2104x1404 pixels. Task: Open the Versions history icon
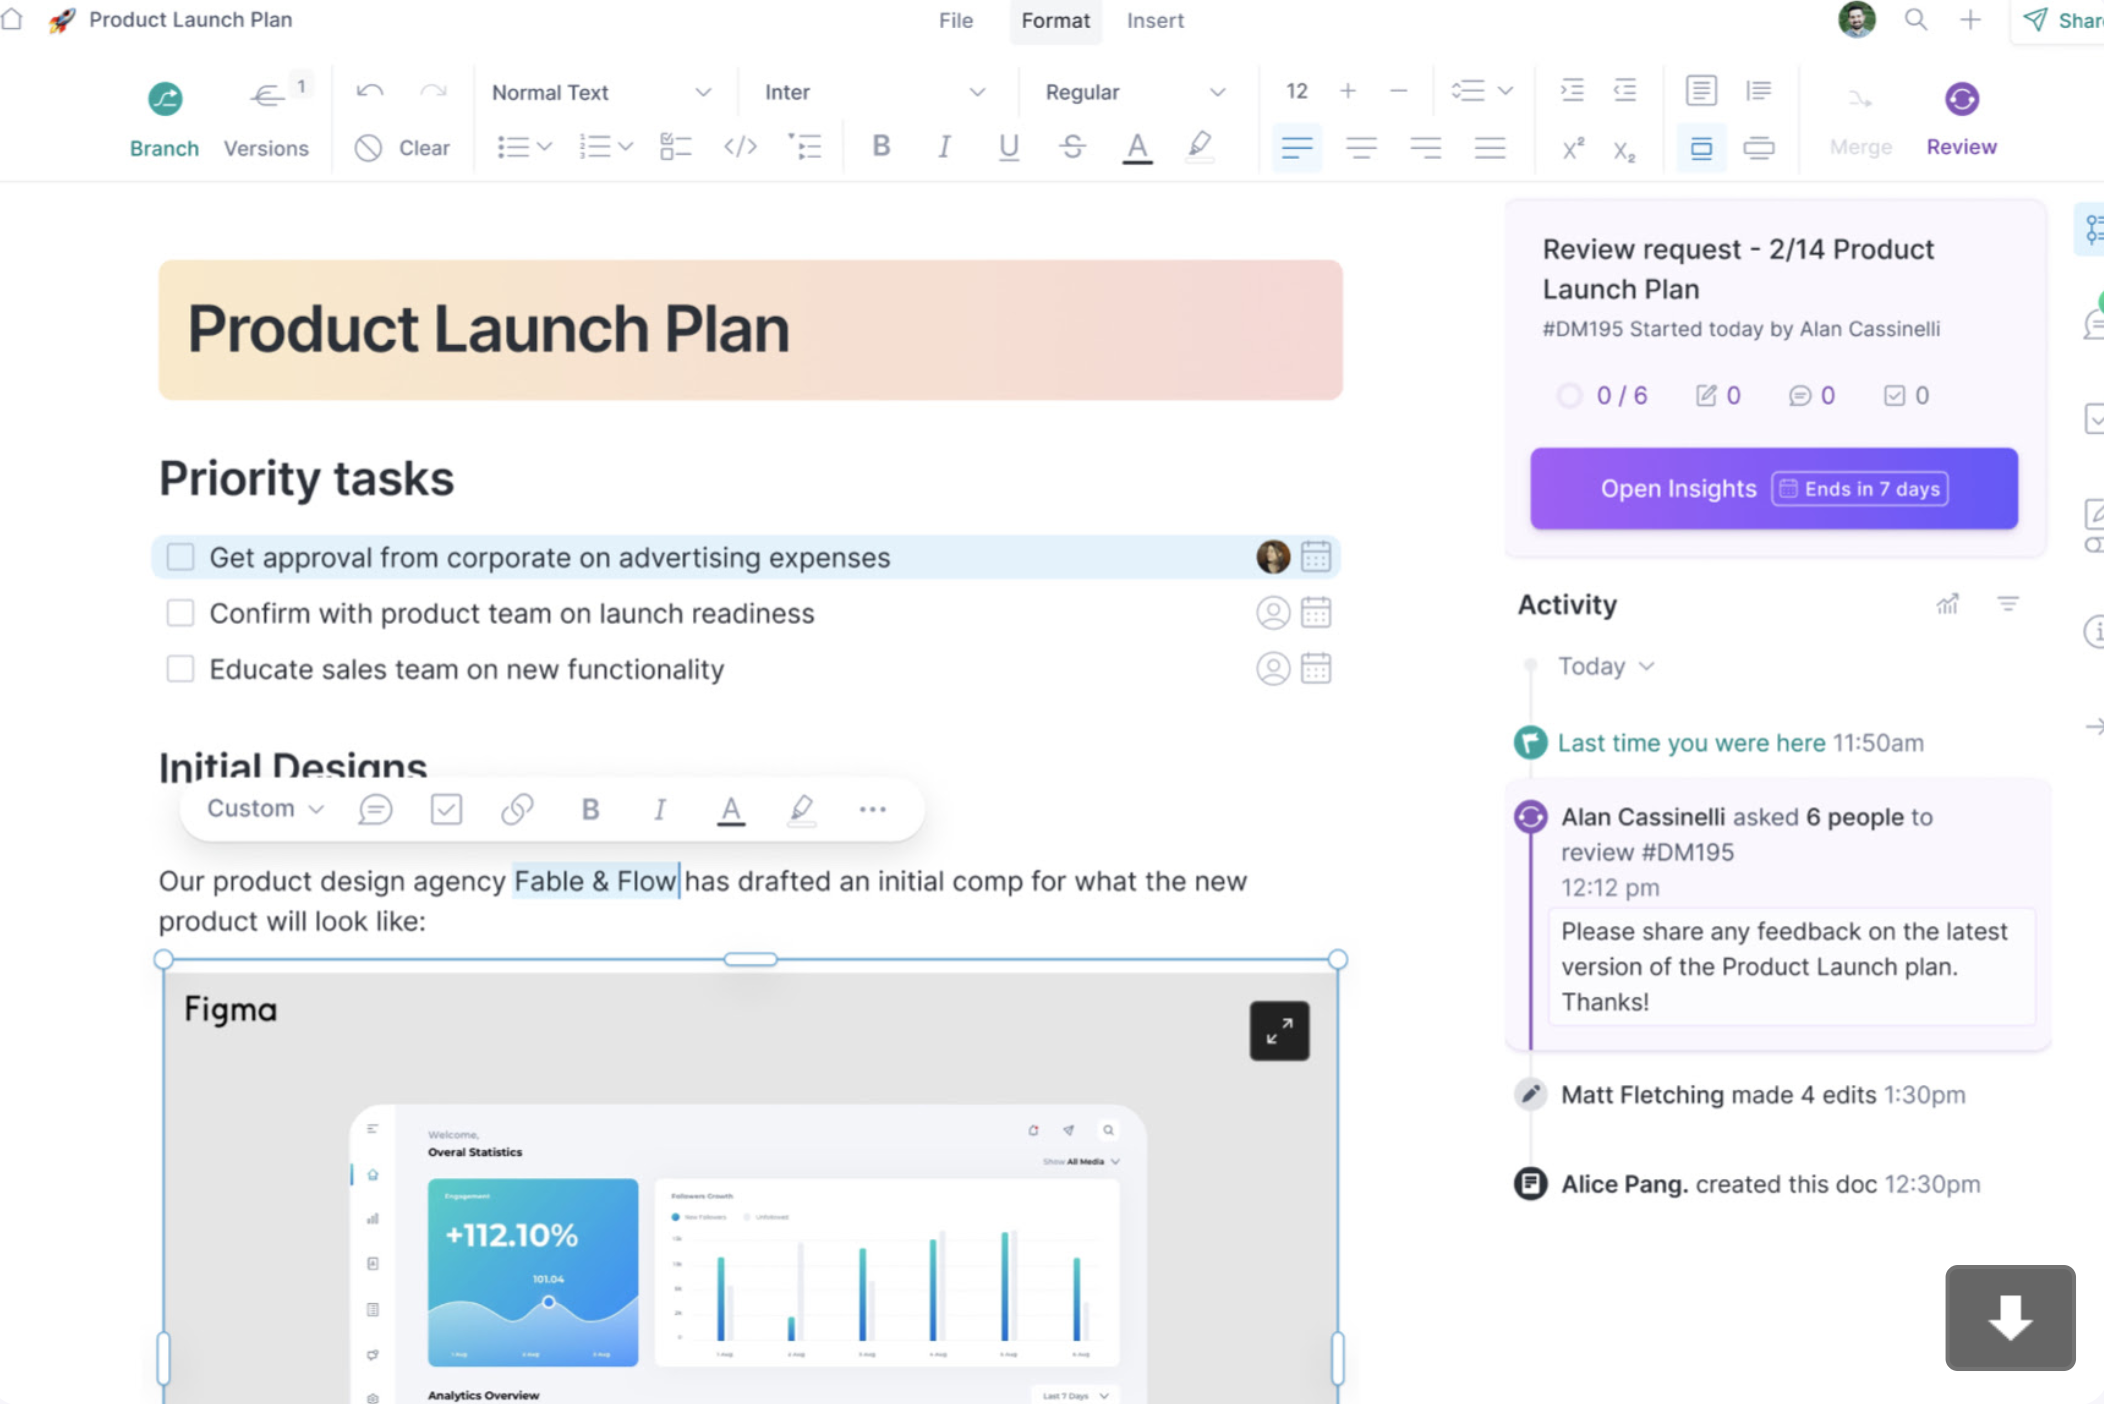(266, 97)
